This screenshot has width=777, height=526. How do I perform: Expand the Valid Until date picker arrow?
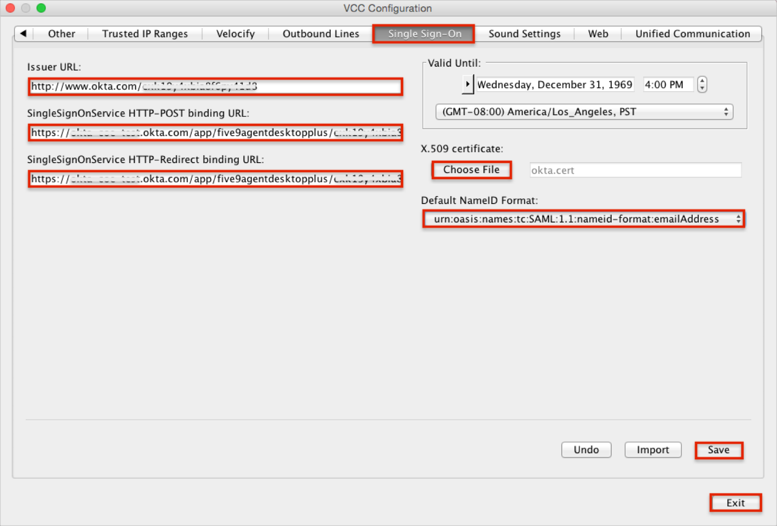click(x=467, y=85)
